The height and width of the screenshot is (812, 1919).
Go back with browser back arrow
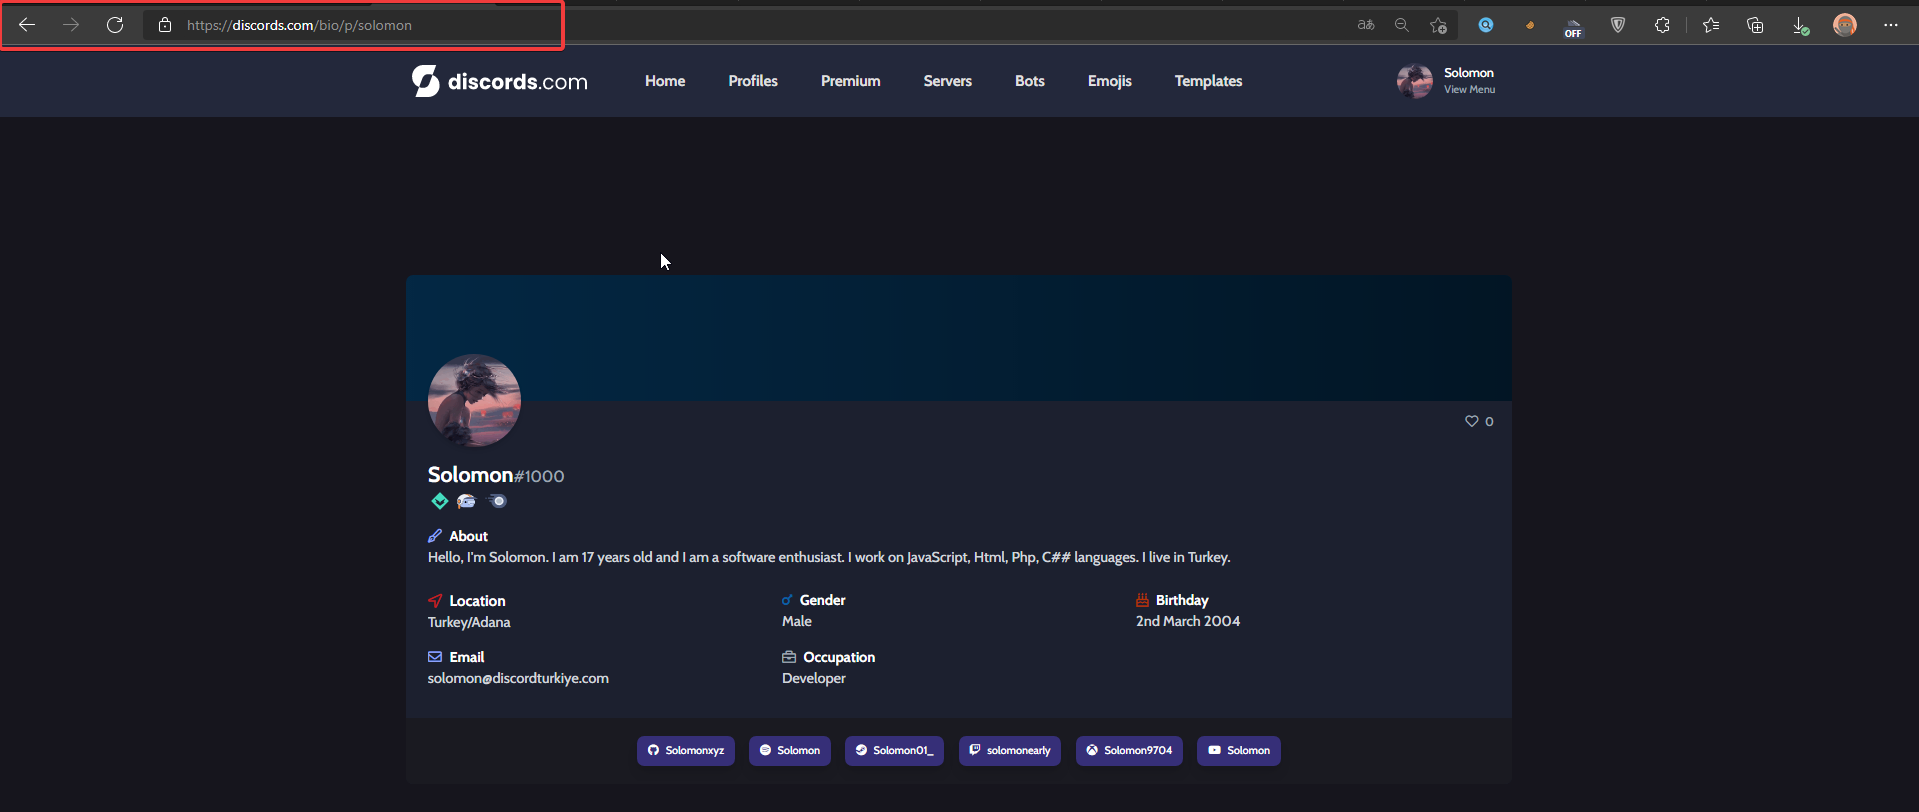pos(27,25)
